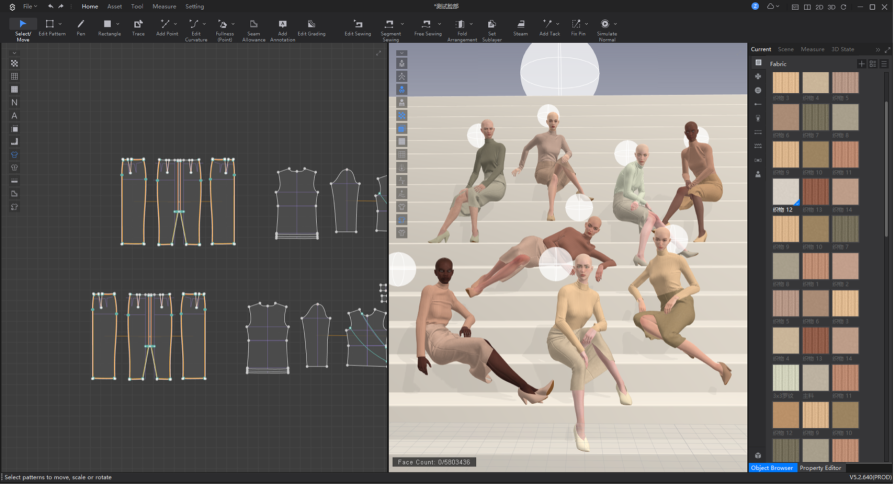The image size is (895, 485).
Task: Open the Property Editor panel
Action: (x=820, y=468)
